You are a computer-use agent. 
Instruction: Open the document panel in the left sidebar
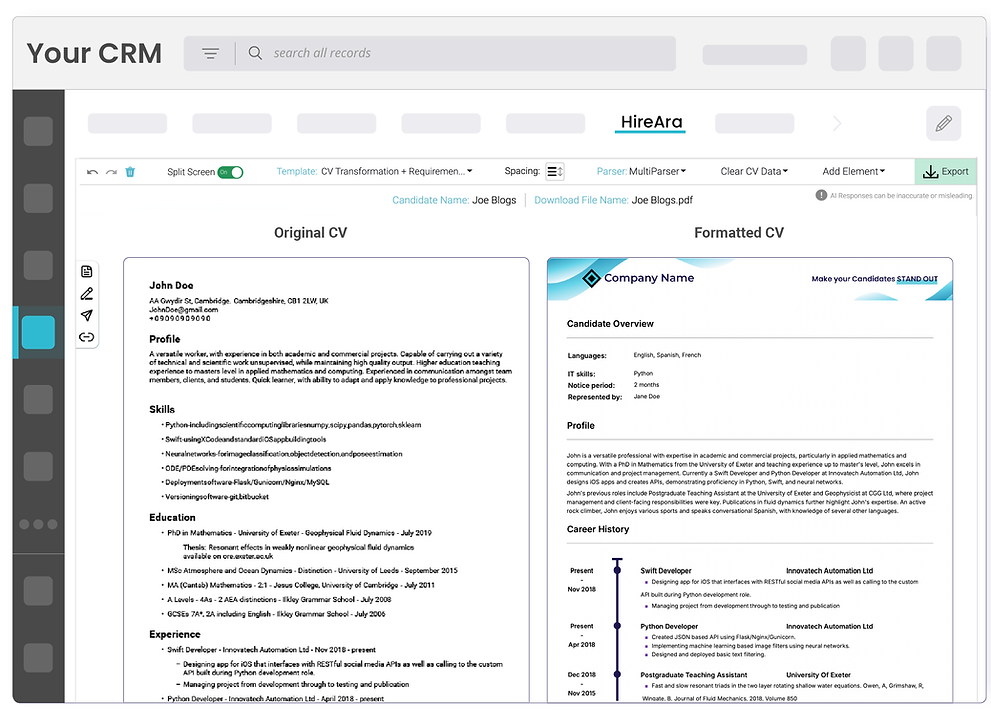(86, 270)
